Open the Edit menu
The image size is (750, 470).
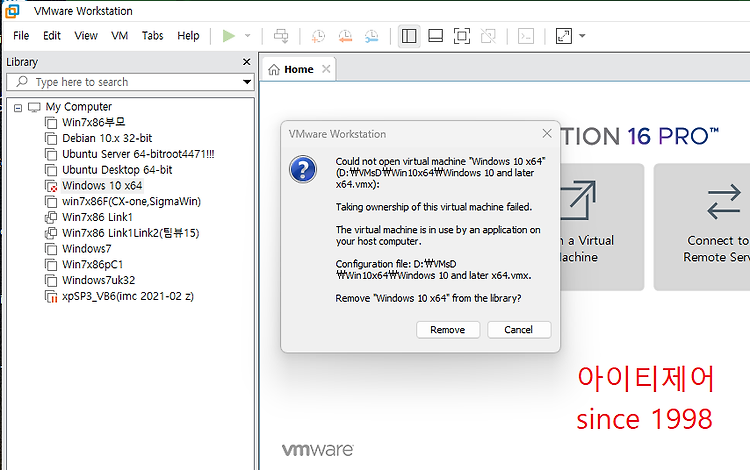pos(52,36)
